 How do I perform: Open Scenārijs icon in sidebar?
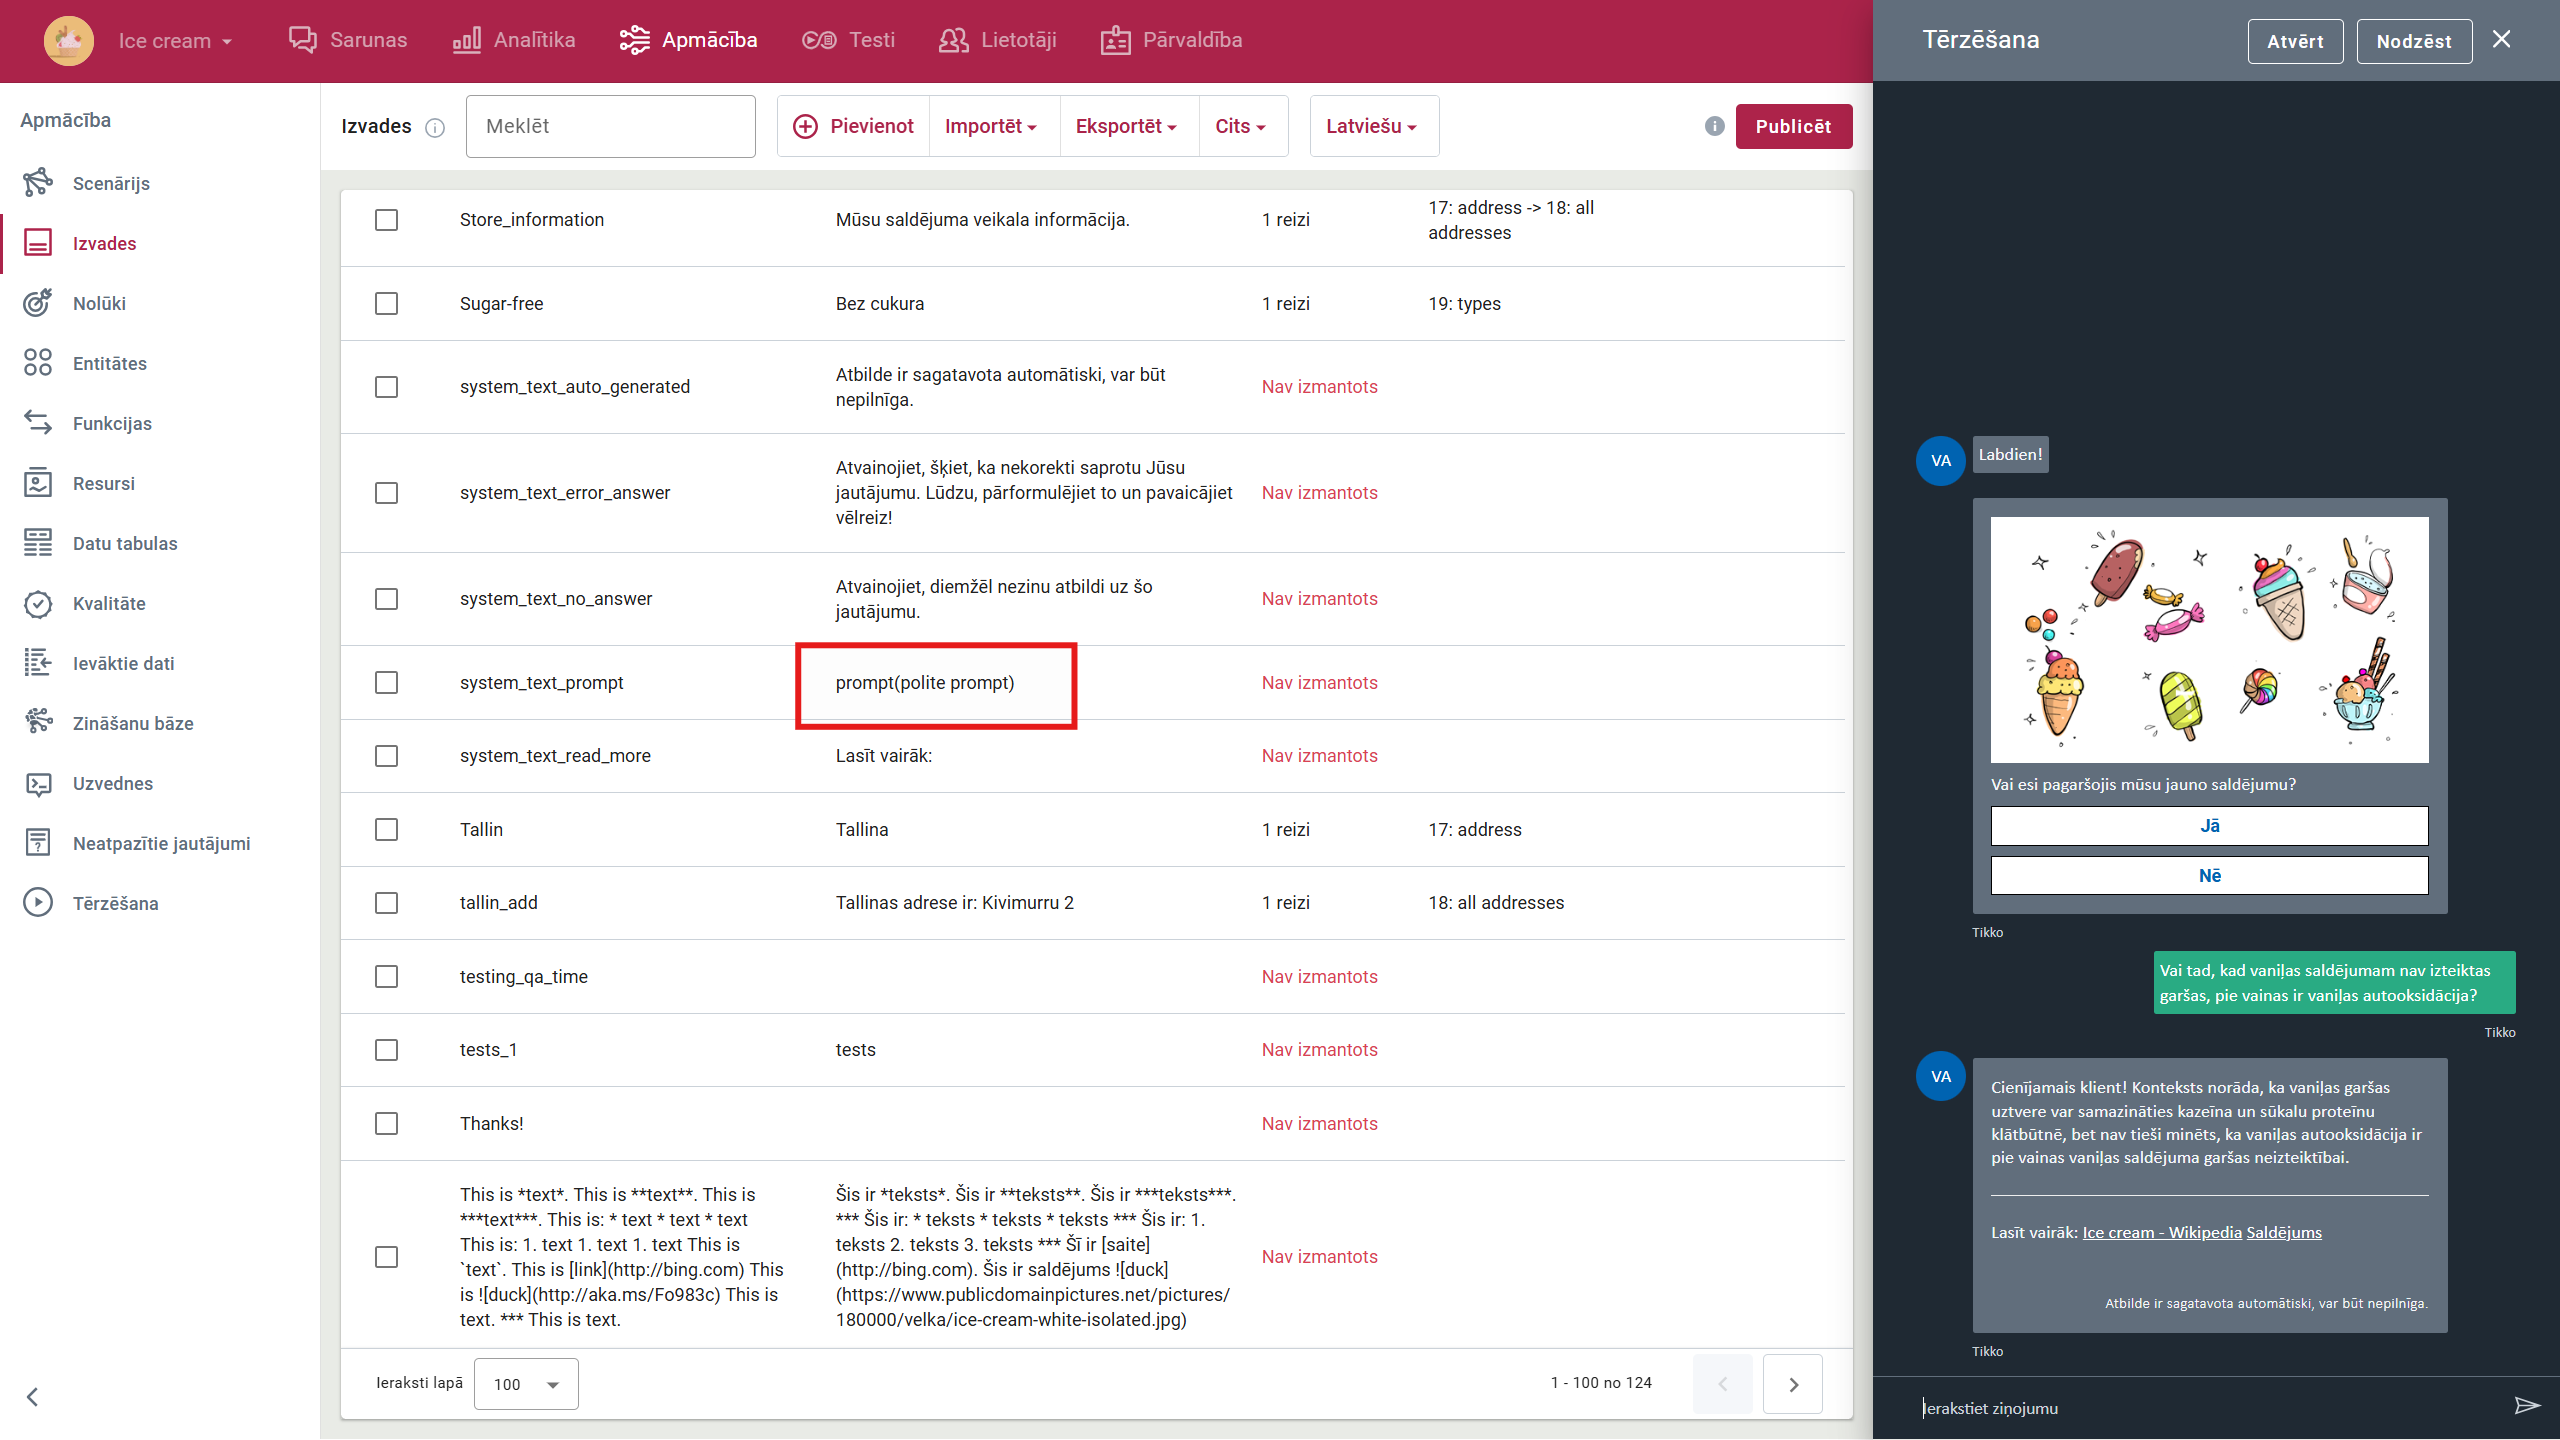38,183
